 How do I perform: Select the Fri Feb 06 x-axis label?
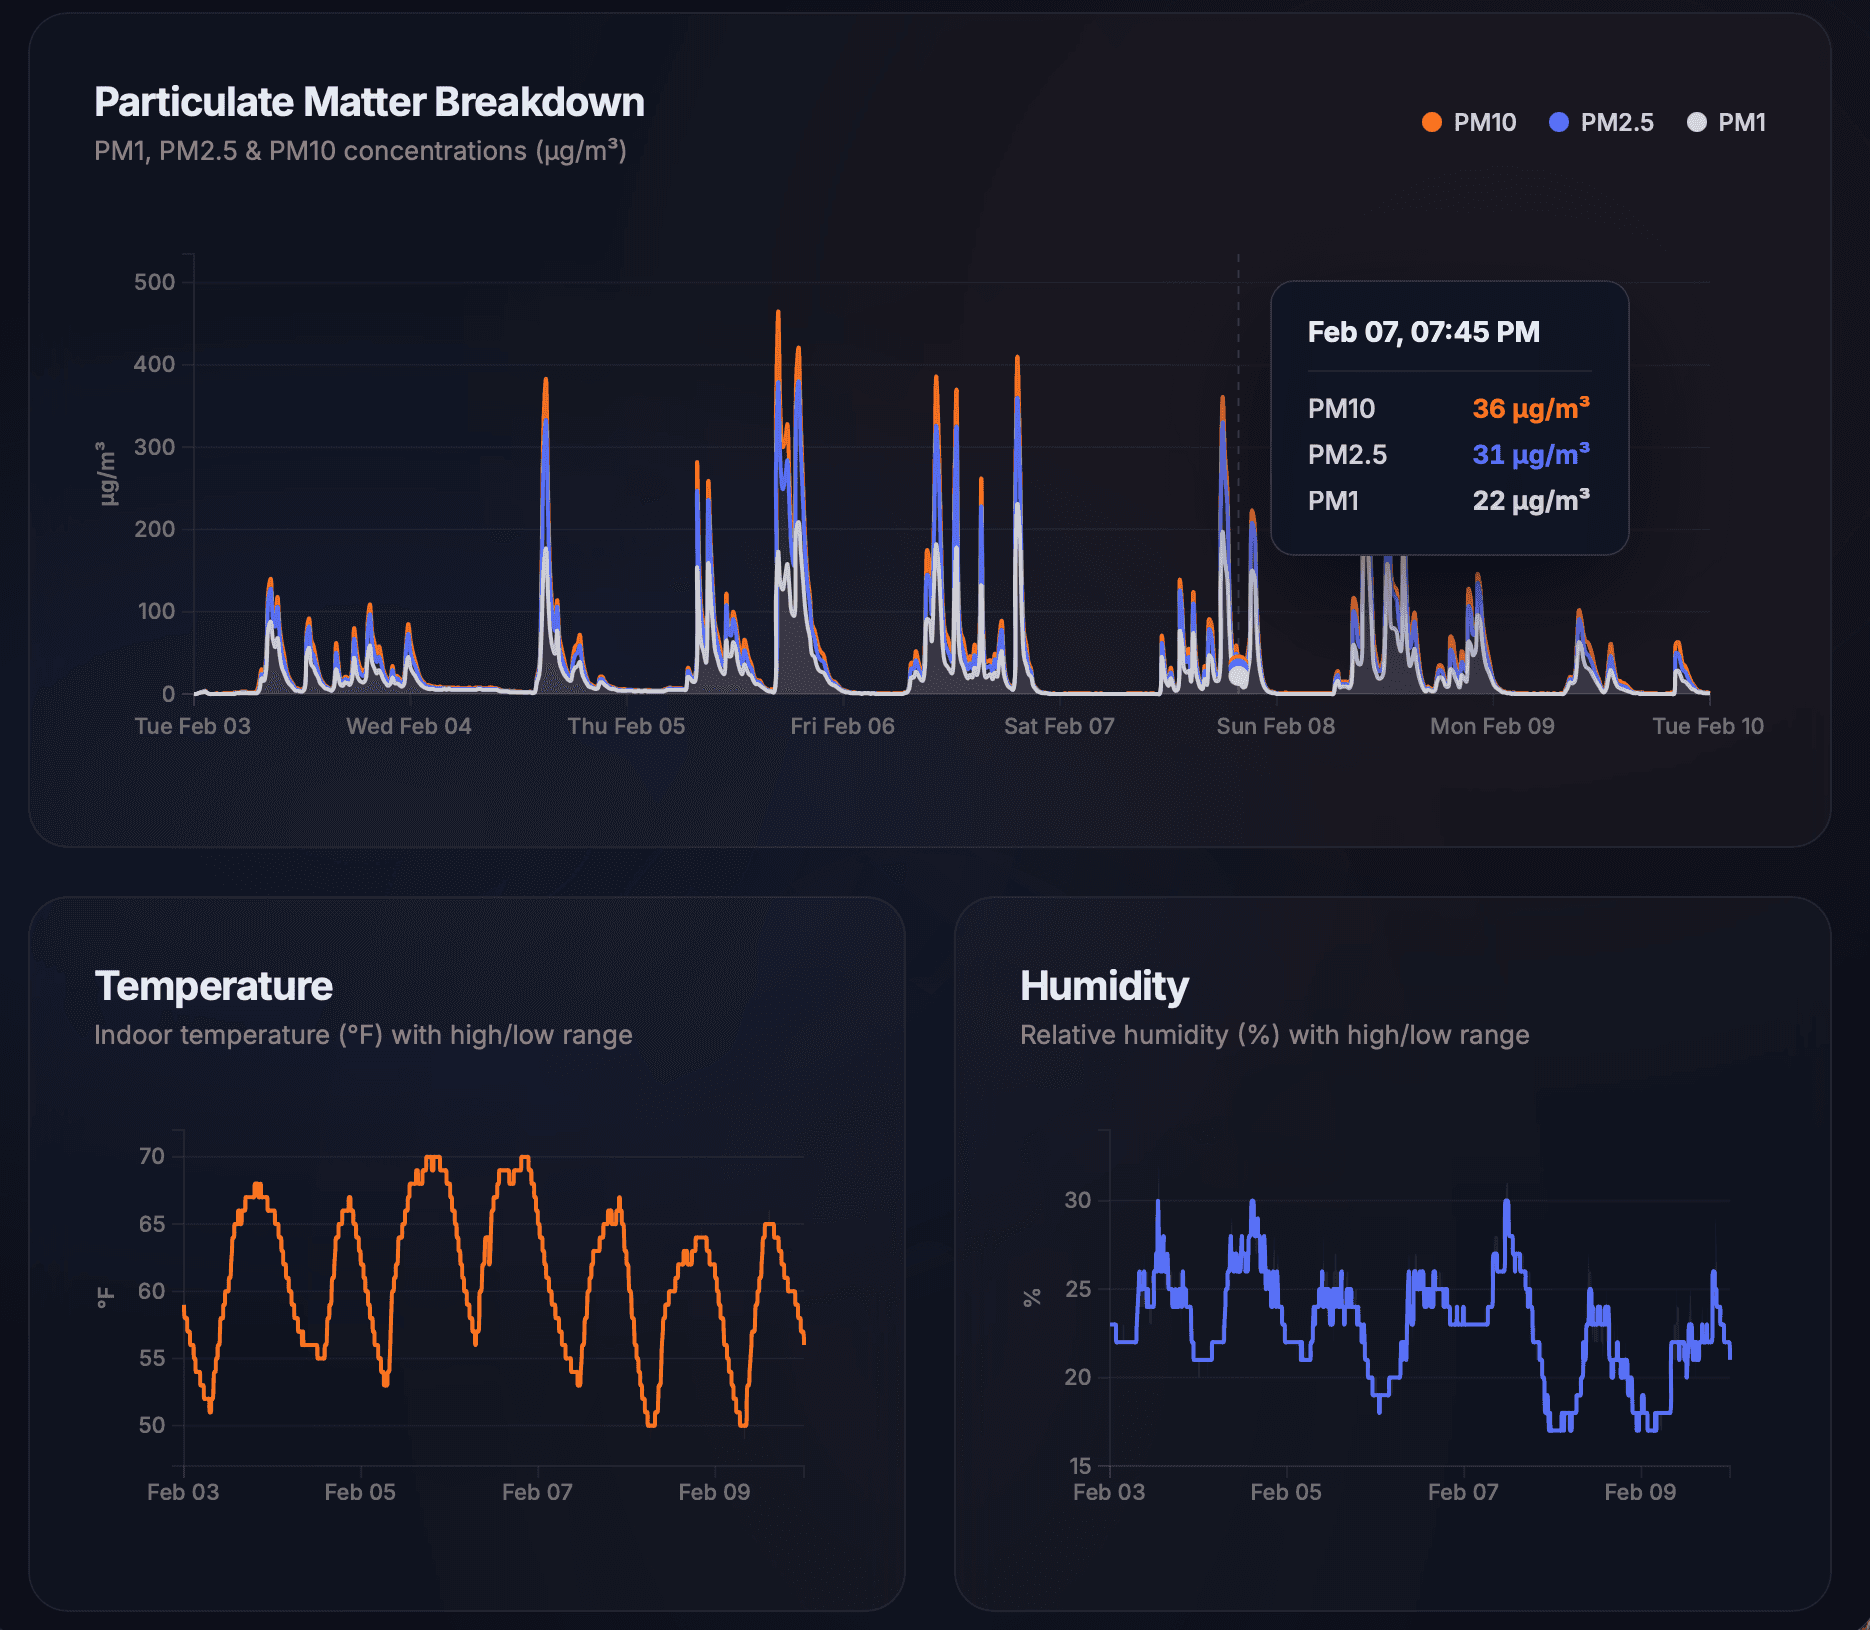tap(842, 726)
